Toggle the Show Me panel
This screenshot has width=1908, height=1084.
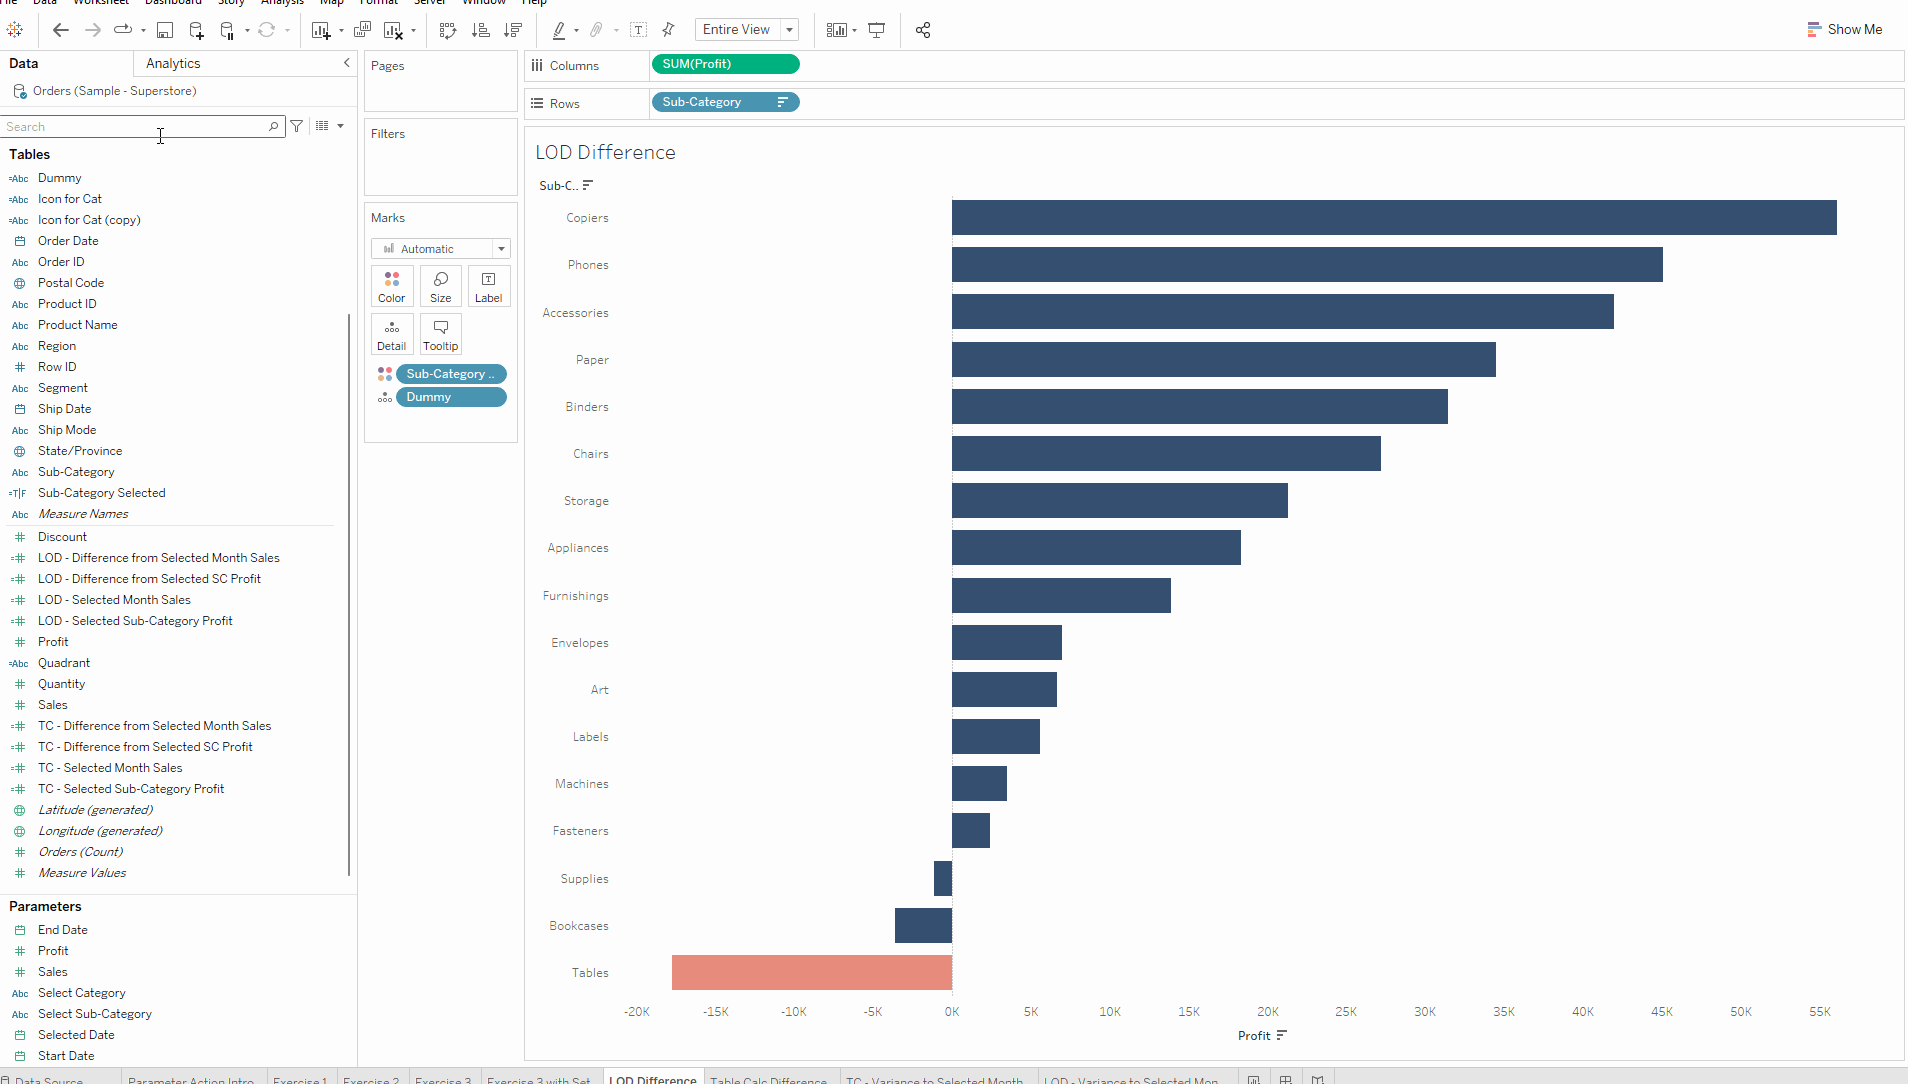point(1844,30)
